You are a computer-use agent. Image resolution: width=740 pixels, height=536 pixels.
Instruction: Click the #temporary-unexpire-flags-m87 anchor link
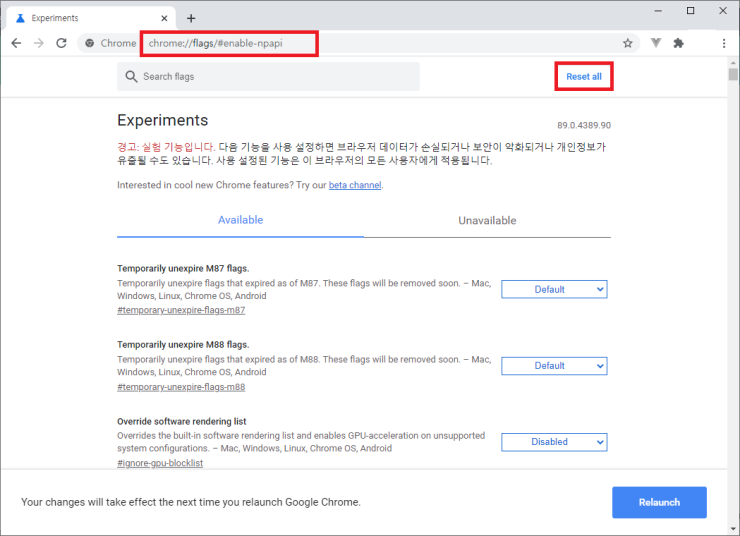[x=181, y=310]
